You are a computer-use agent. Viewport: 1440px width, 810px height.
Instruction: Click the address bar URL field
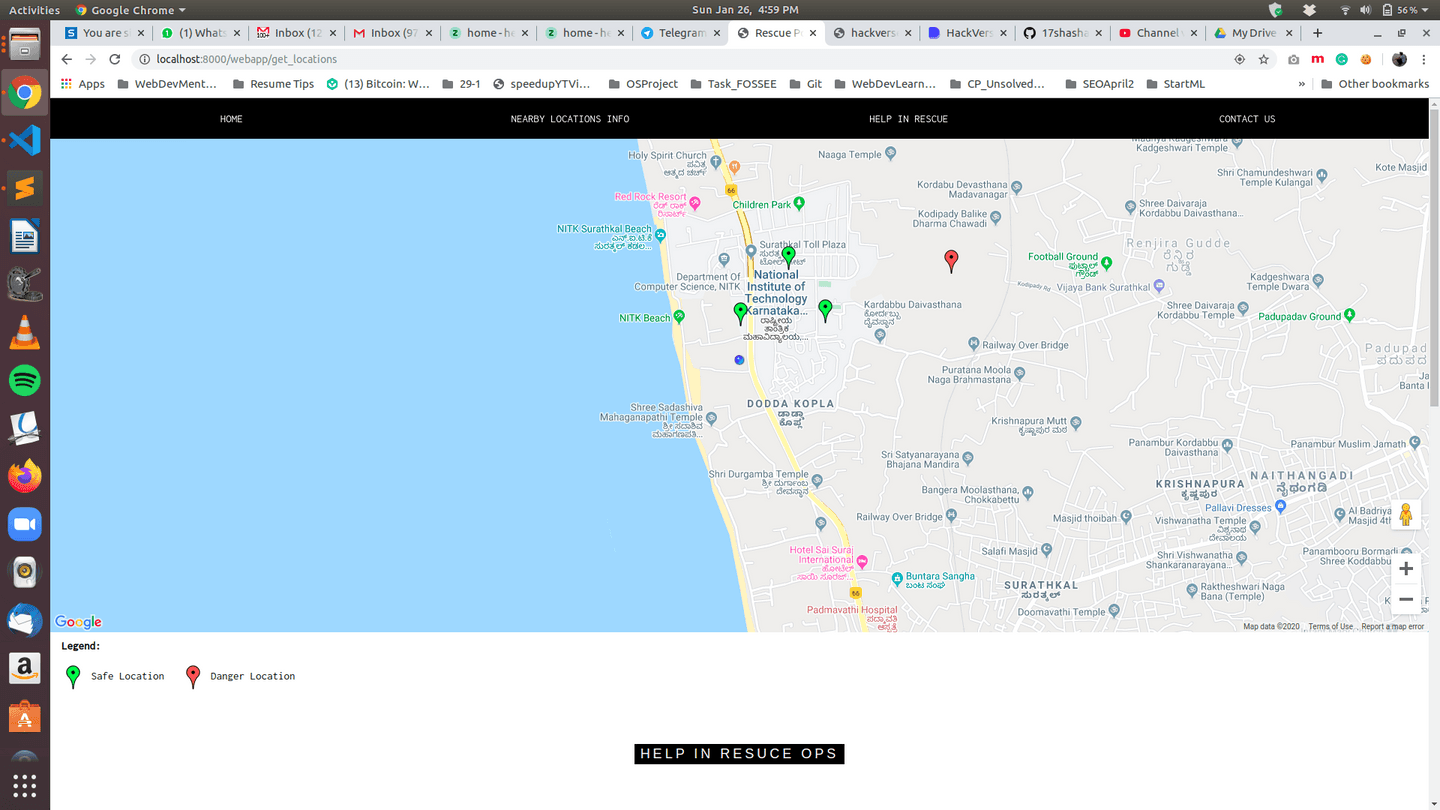click(680, 59)
